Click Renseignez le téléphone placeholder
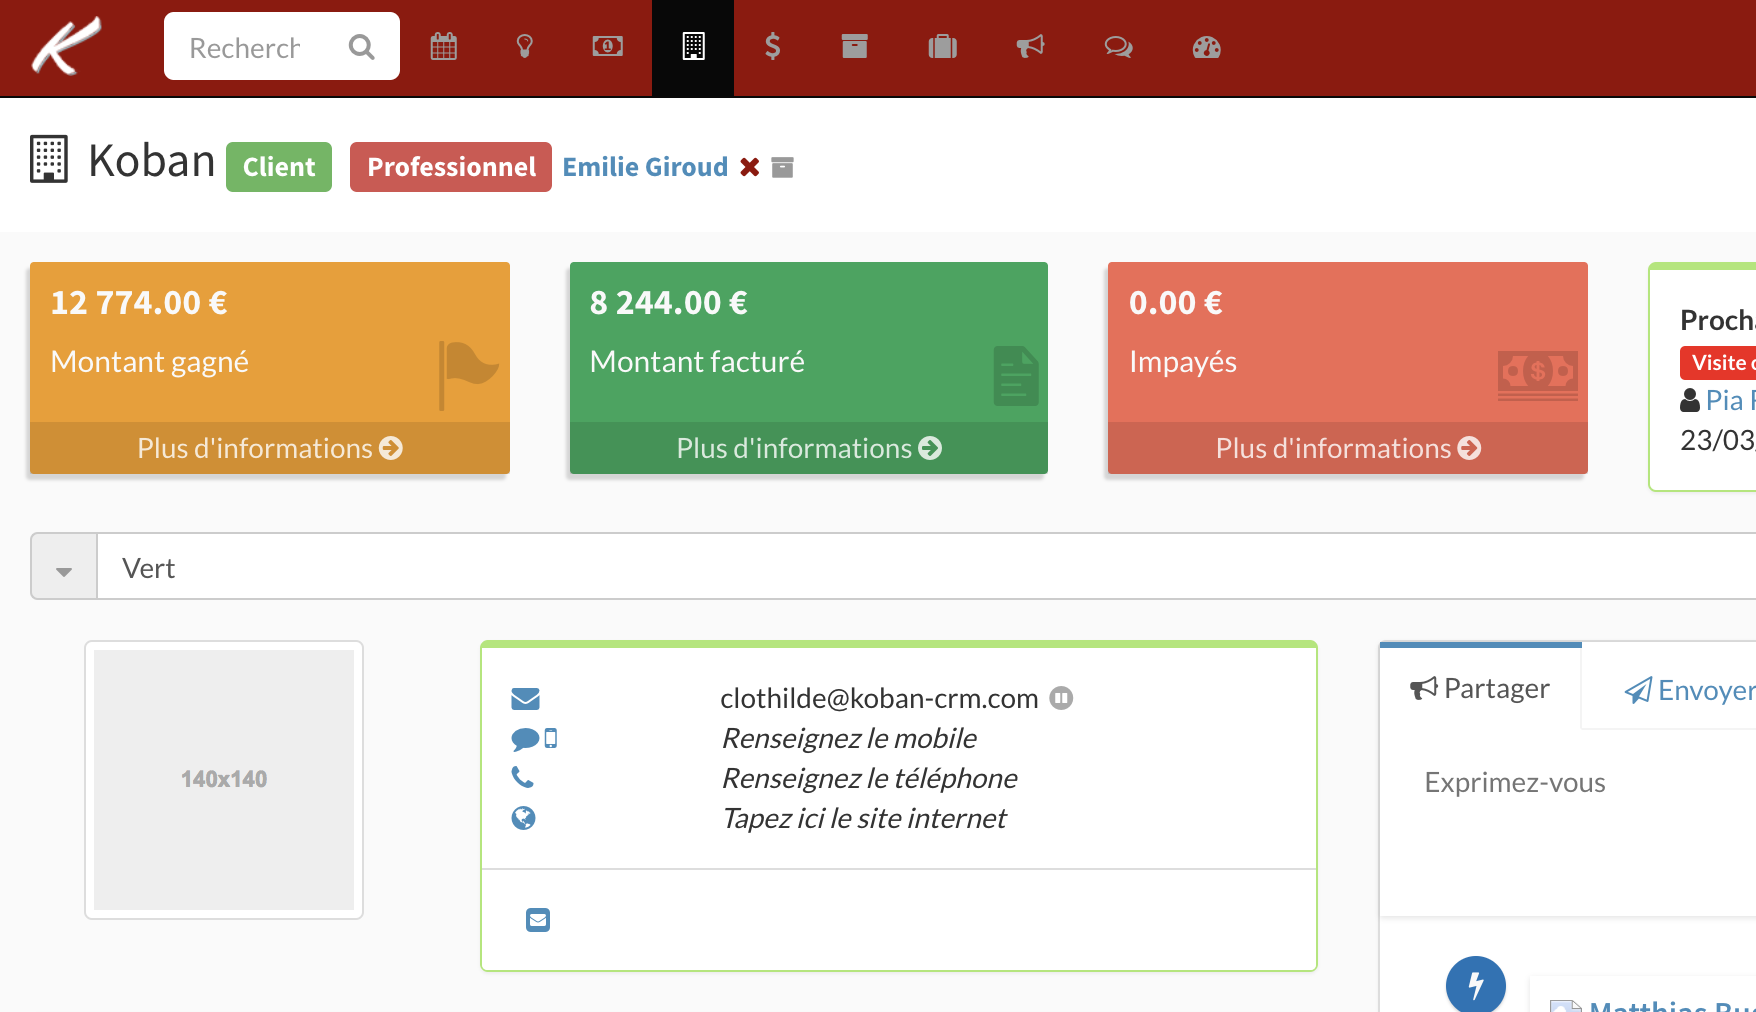This screenshot has width=1756, height=1012. tap(869, 778)
